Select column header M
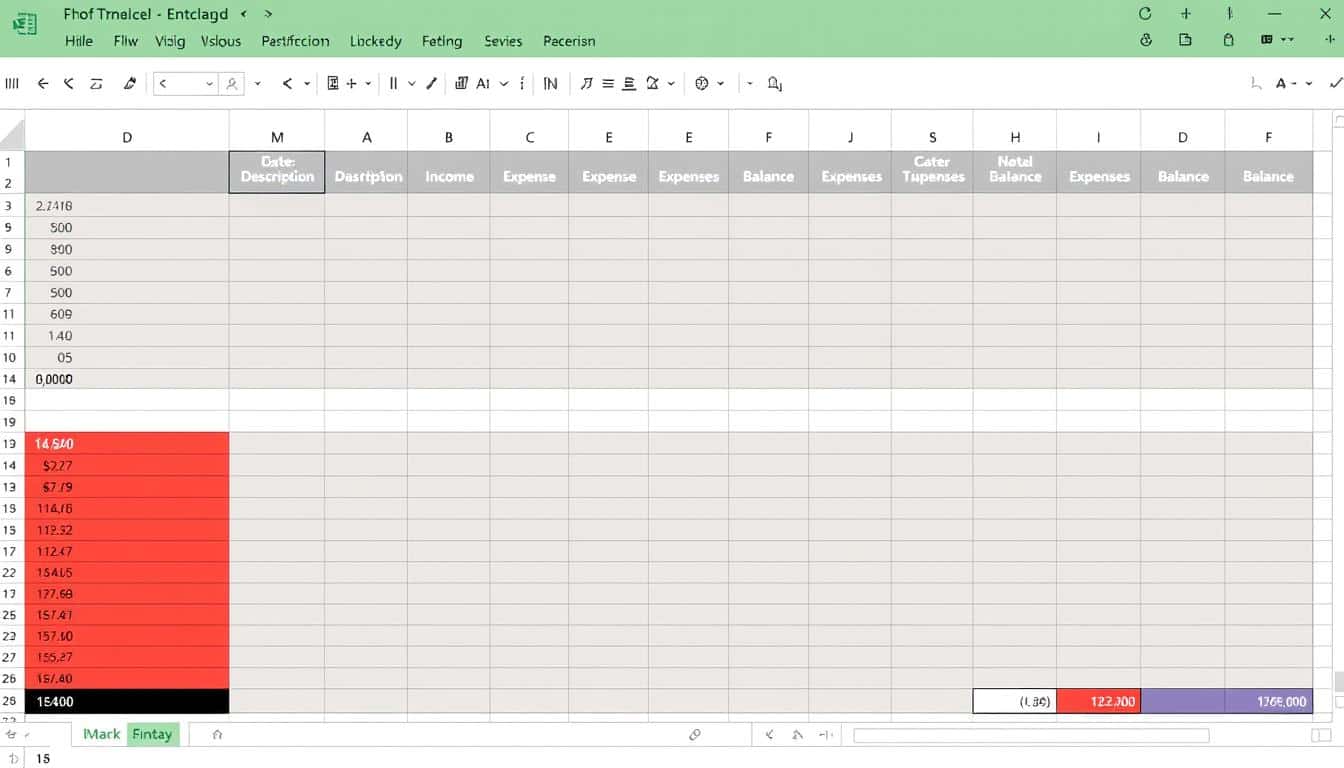 [277, 138]
